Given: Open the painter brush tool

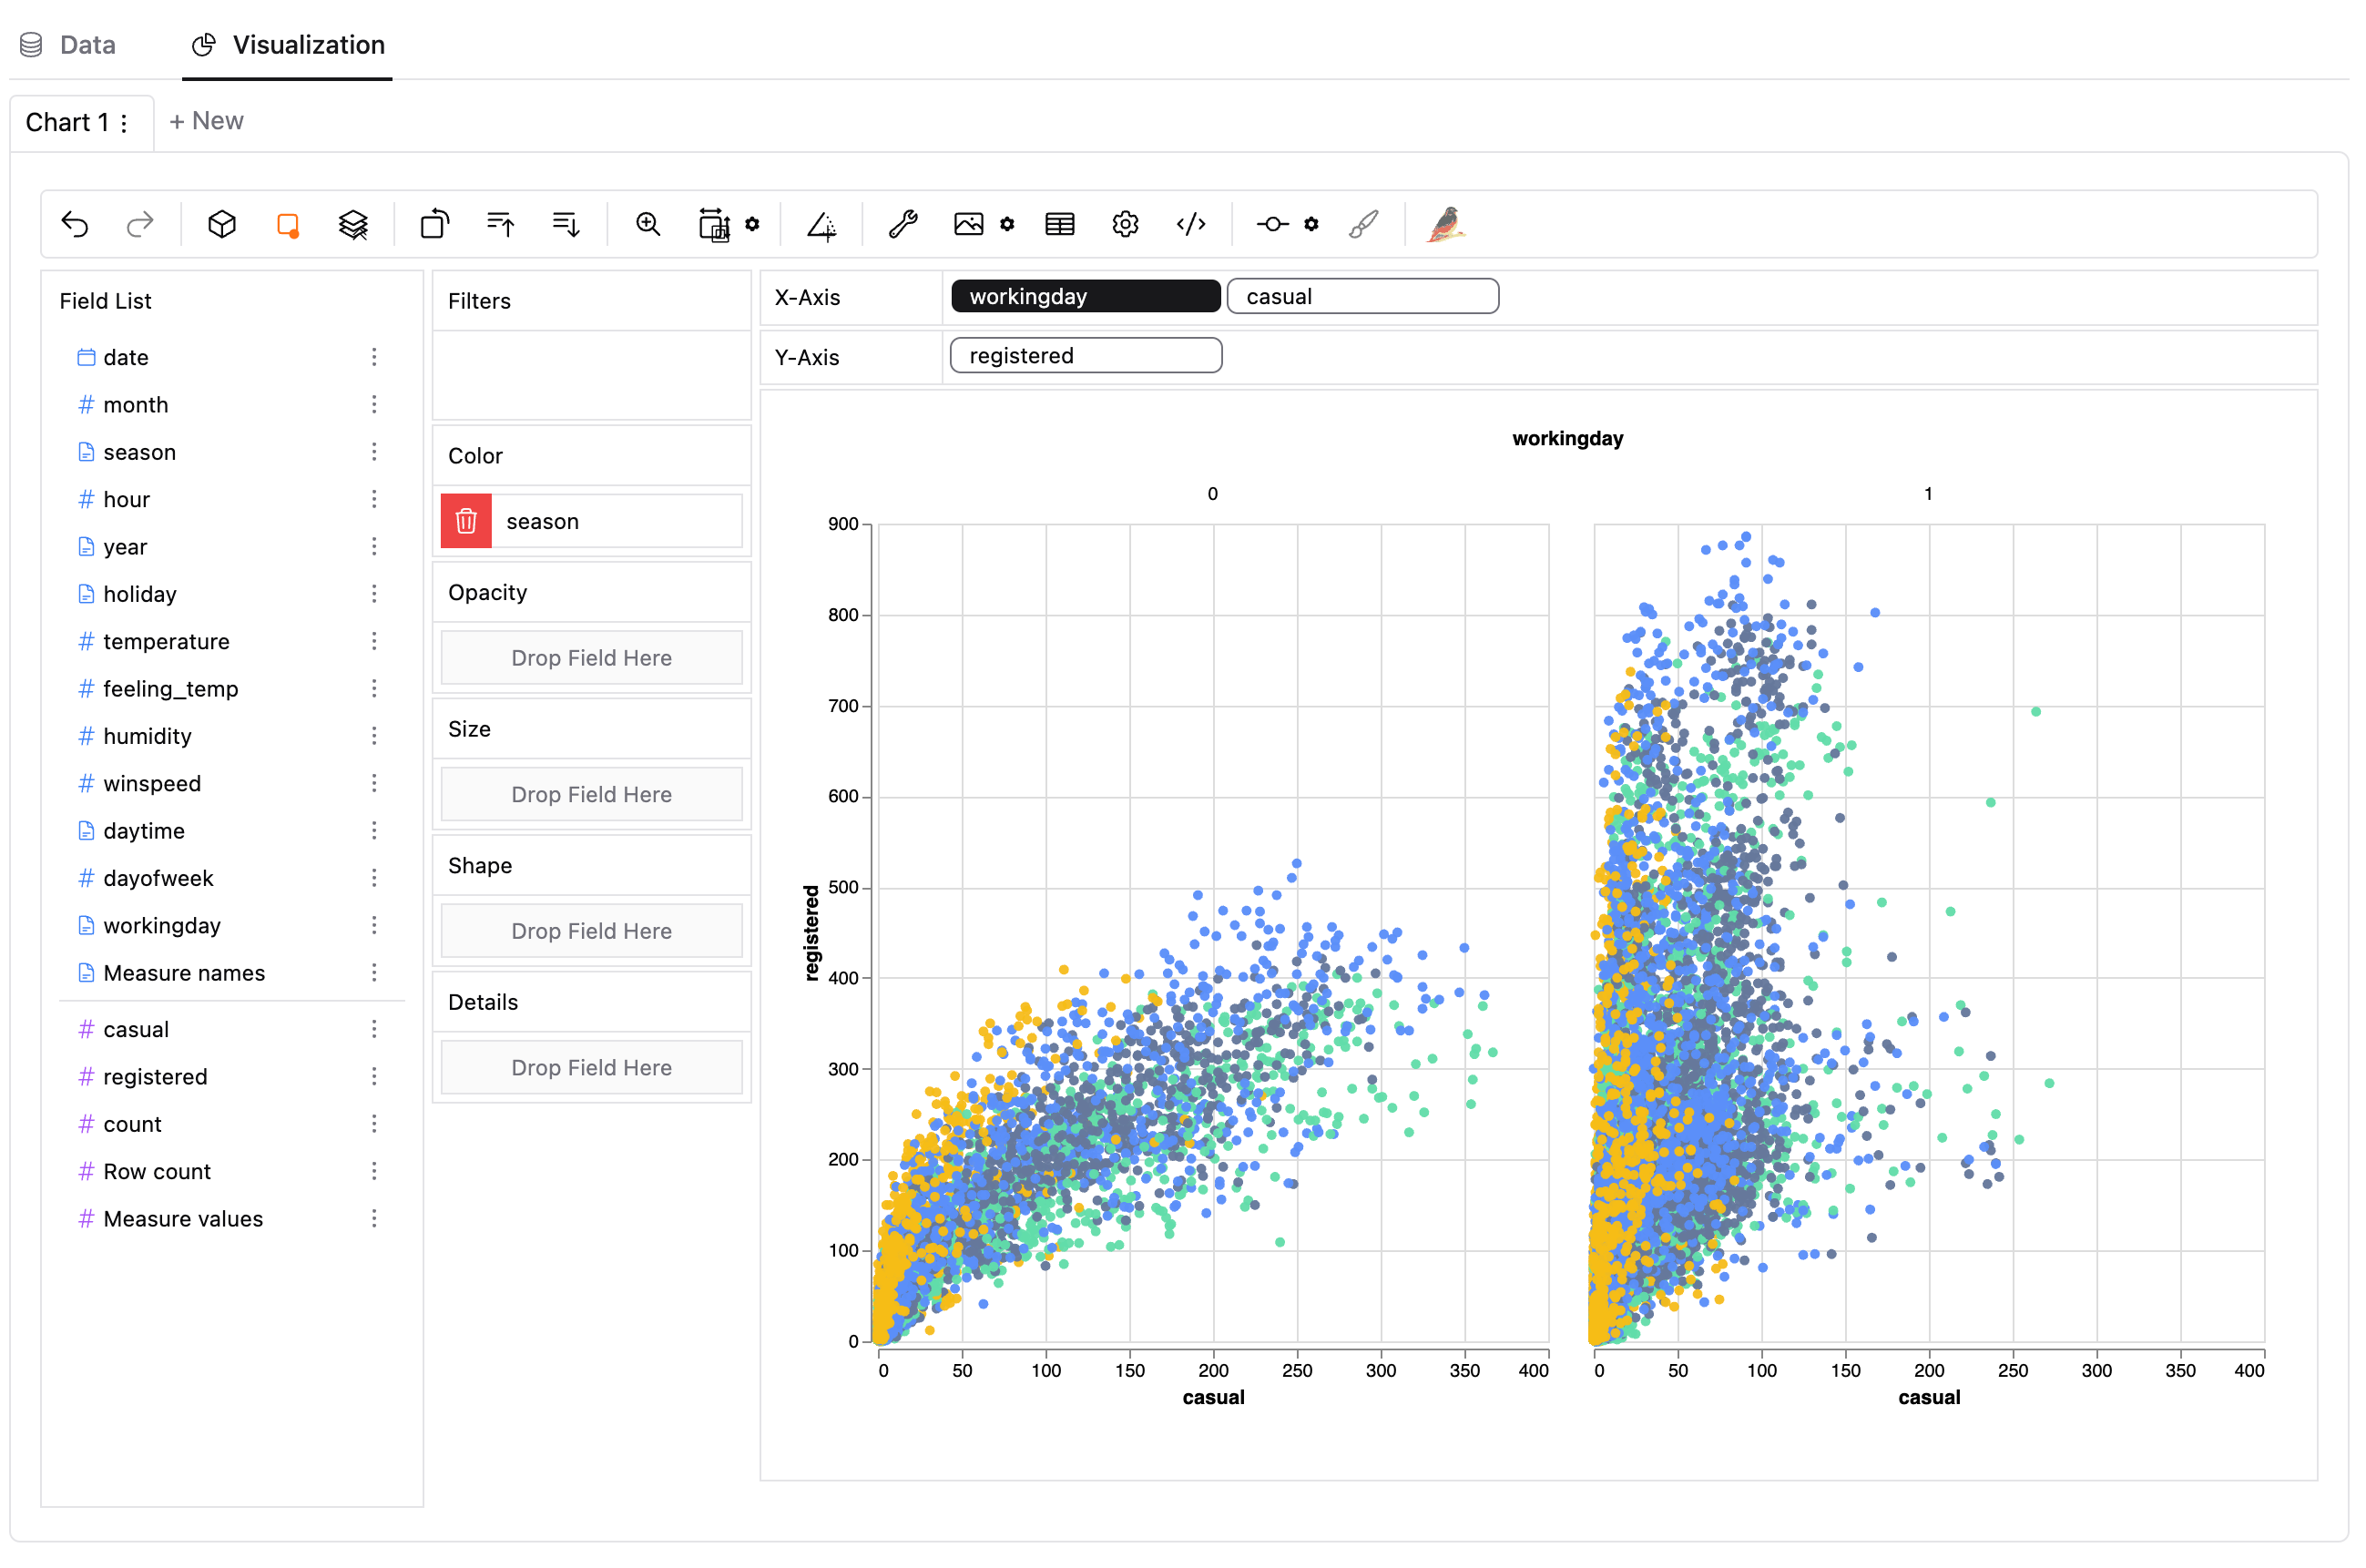Looking at the screenshot, I should coord(1364,224).
